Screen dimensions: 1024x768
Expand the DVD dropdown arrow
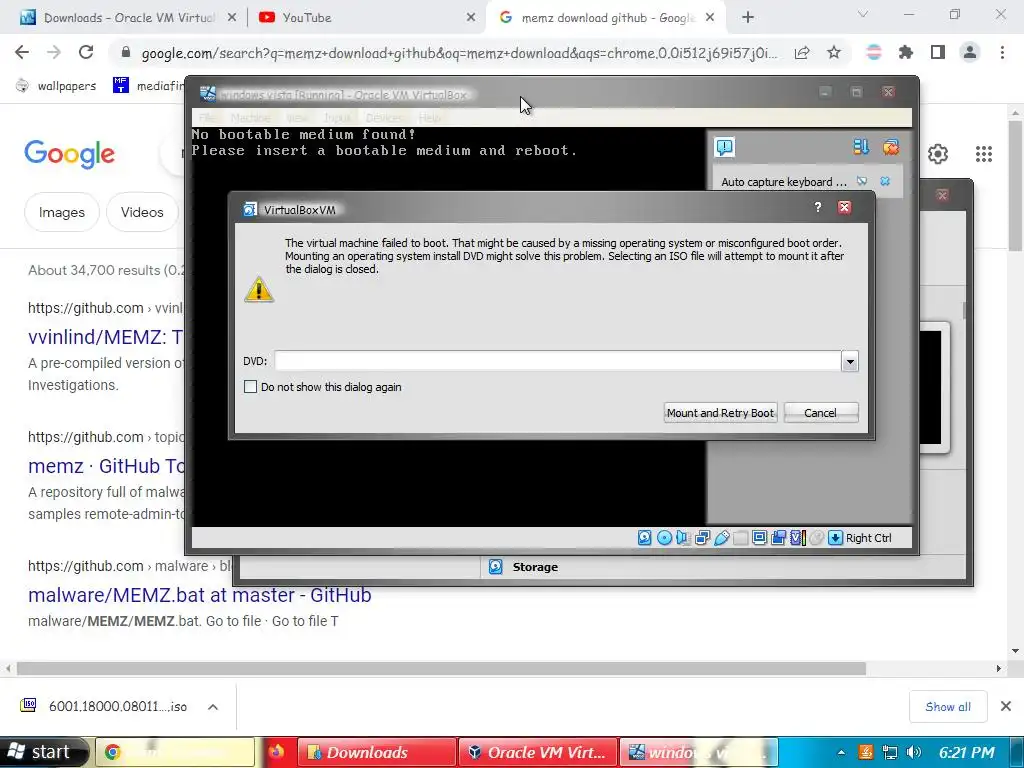(x=850, y=361)
